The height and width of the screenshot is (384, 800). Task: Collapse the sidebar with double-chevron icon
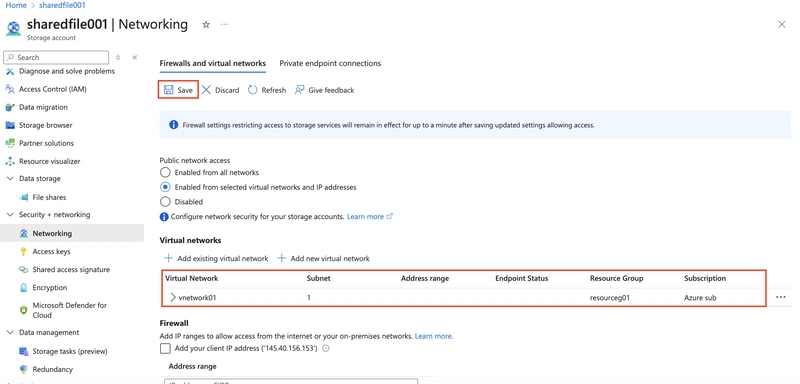click(x=135, y=58)
